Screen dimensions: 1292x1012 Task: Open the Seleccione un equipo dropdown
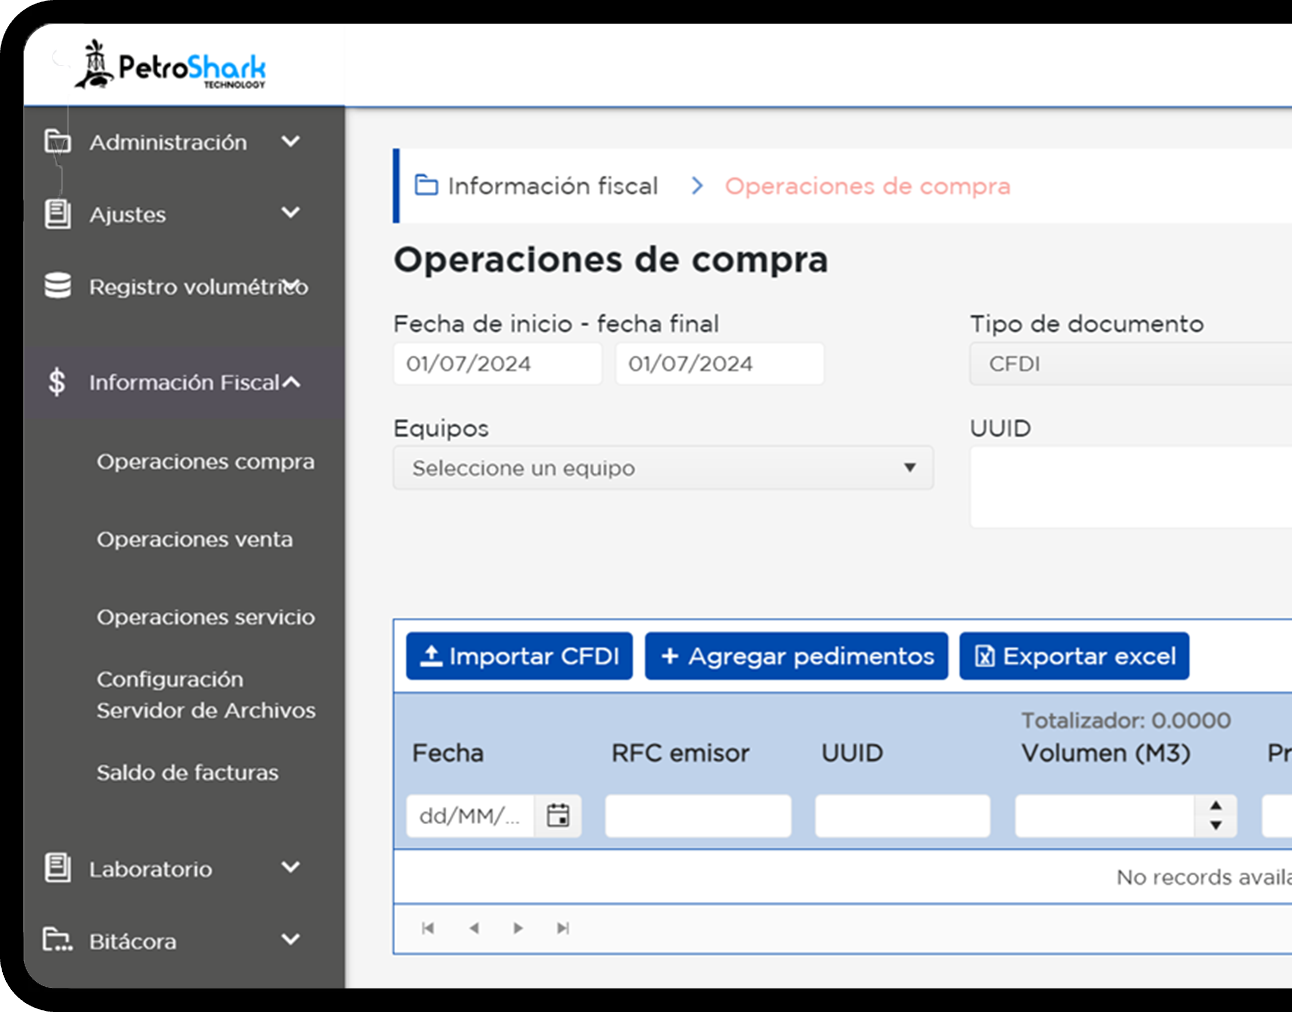(x=662, y=468)
